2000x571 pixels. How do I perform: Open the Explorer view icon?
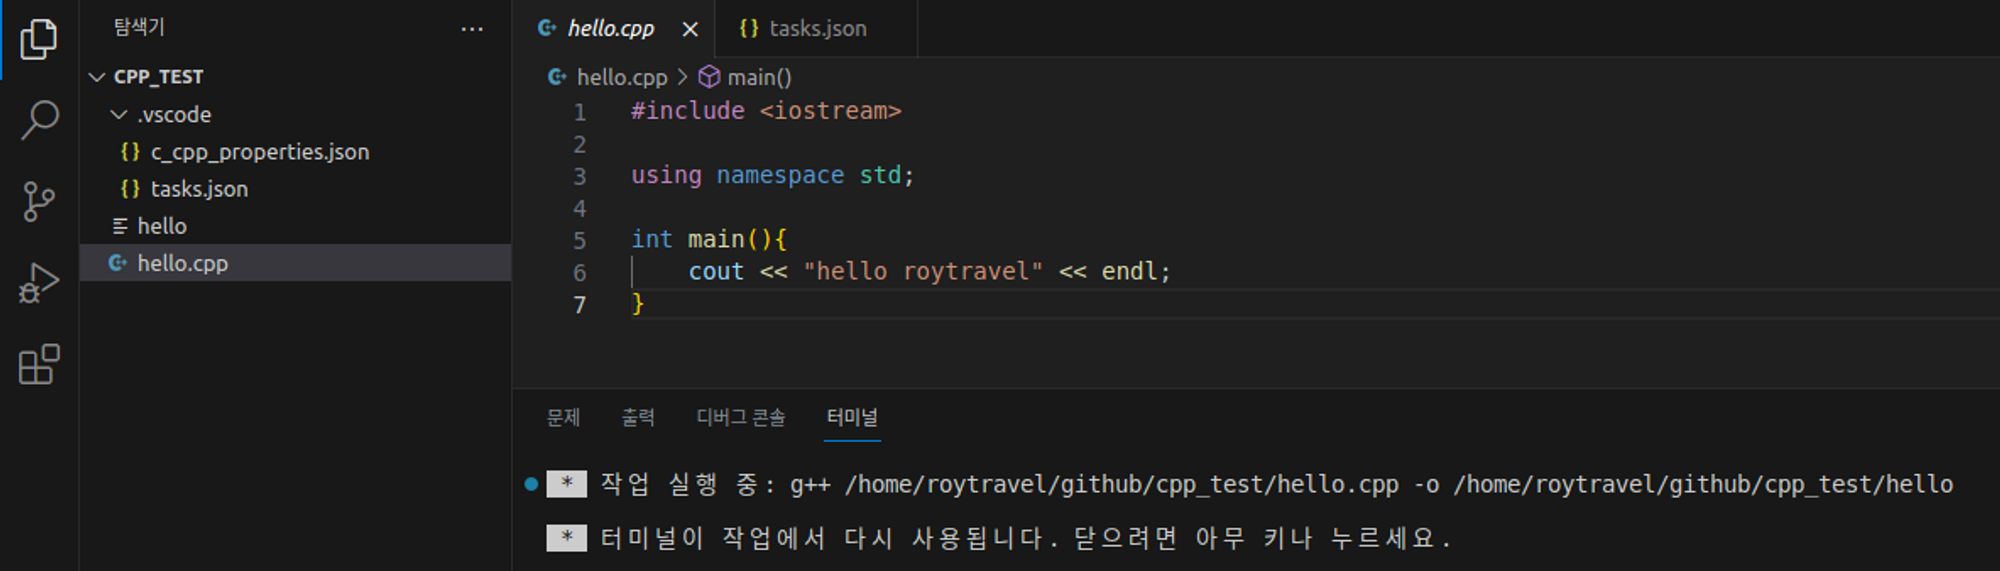click(39, 39)
